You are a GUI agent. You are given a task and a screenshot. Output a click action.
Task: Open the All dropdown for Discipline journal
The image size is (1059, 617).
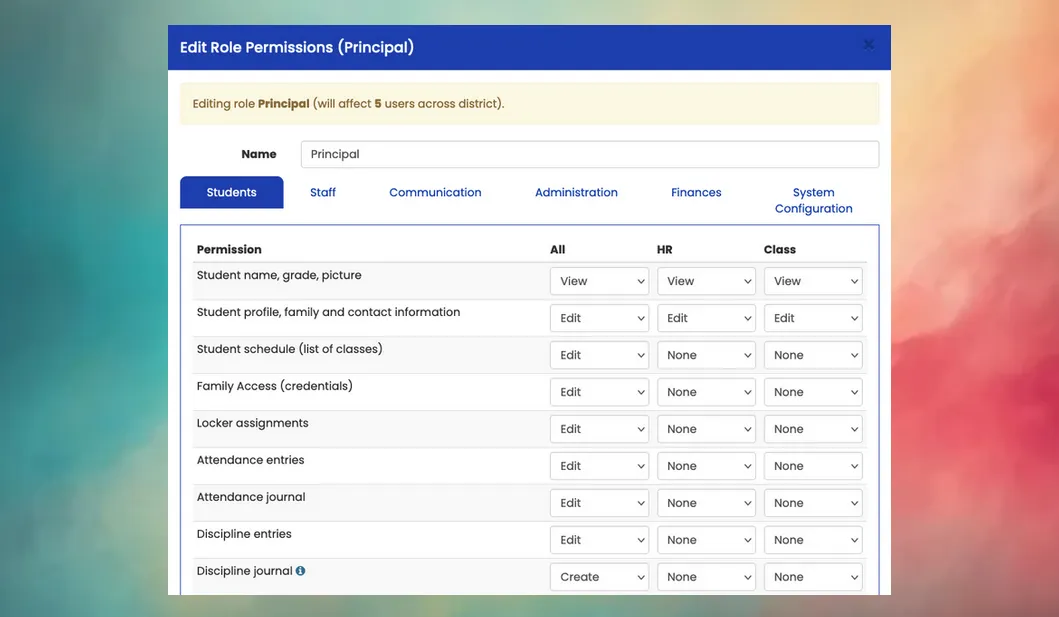pyautogui.click(x=598, y=576)
